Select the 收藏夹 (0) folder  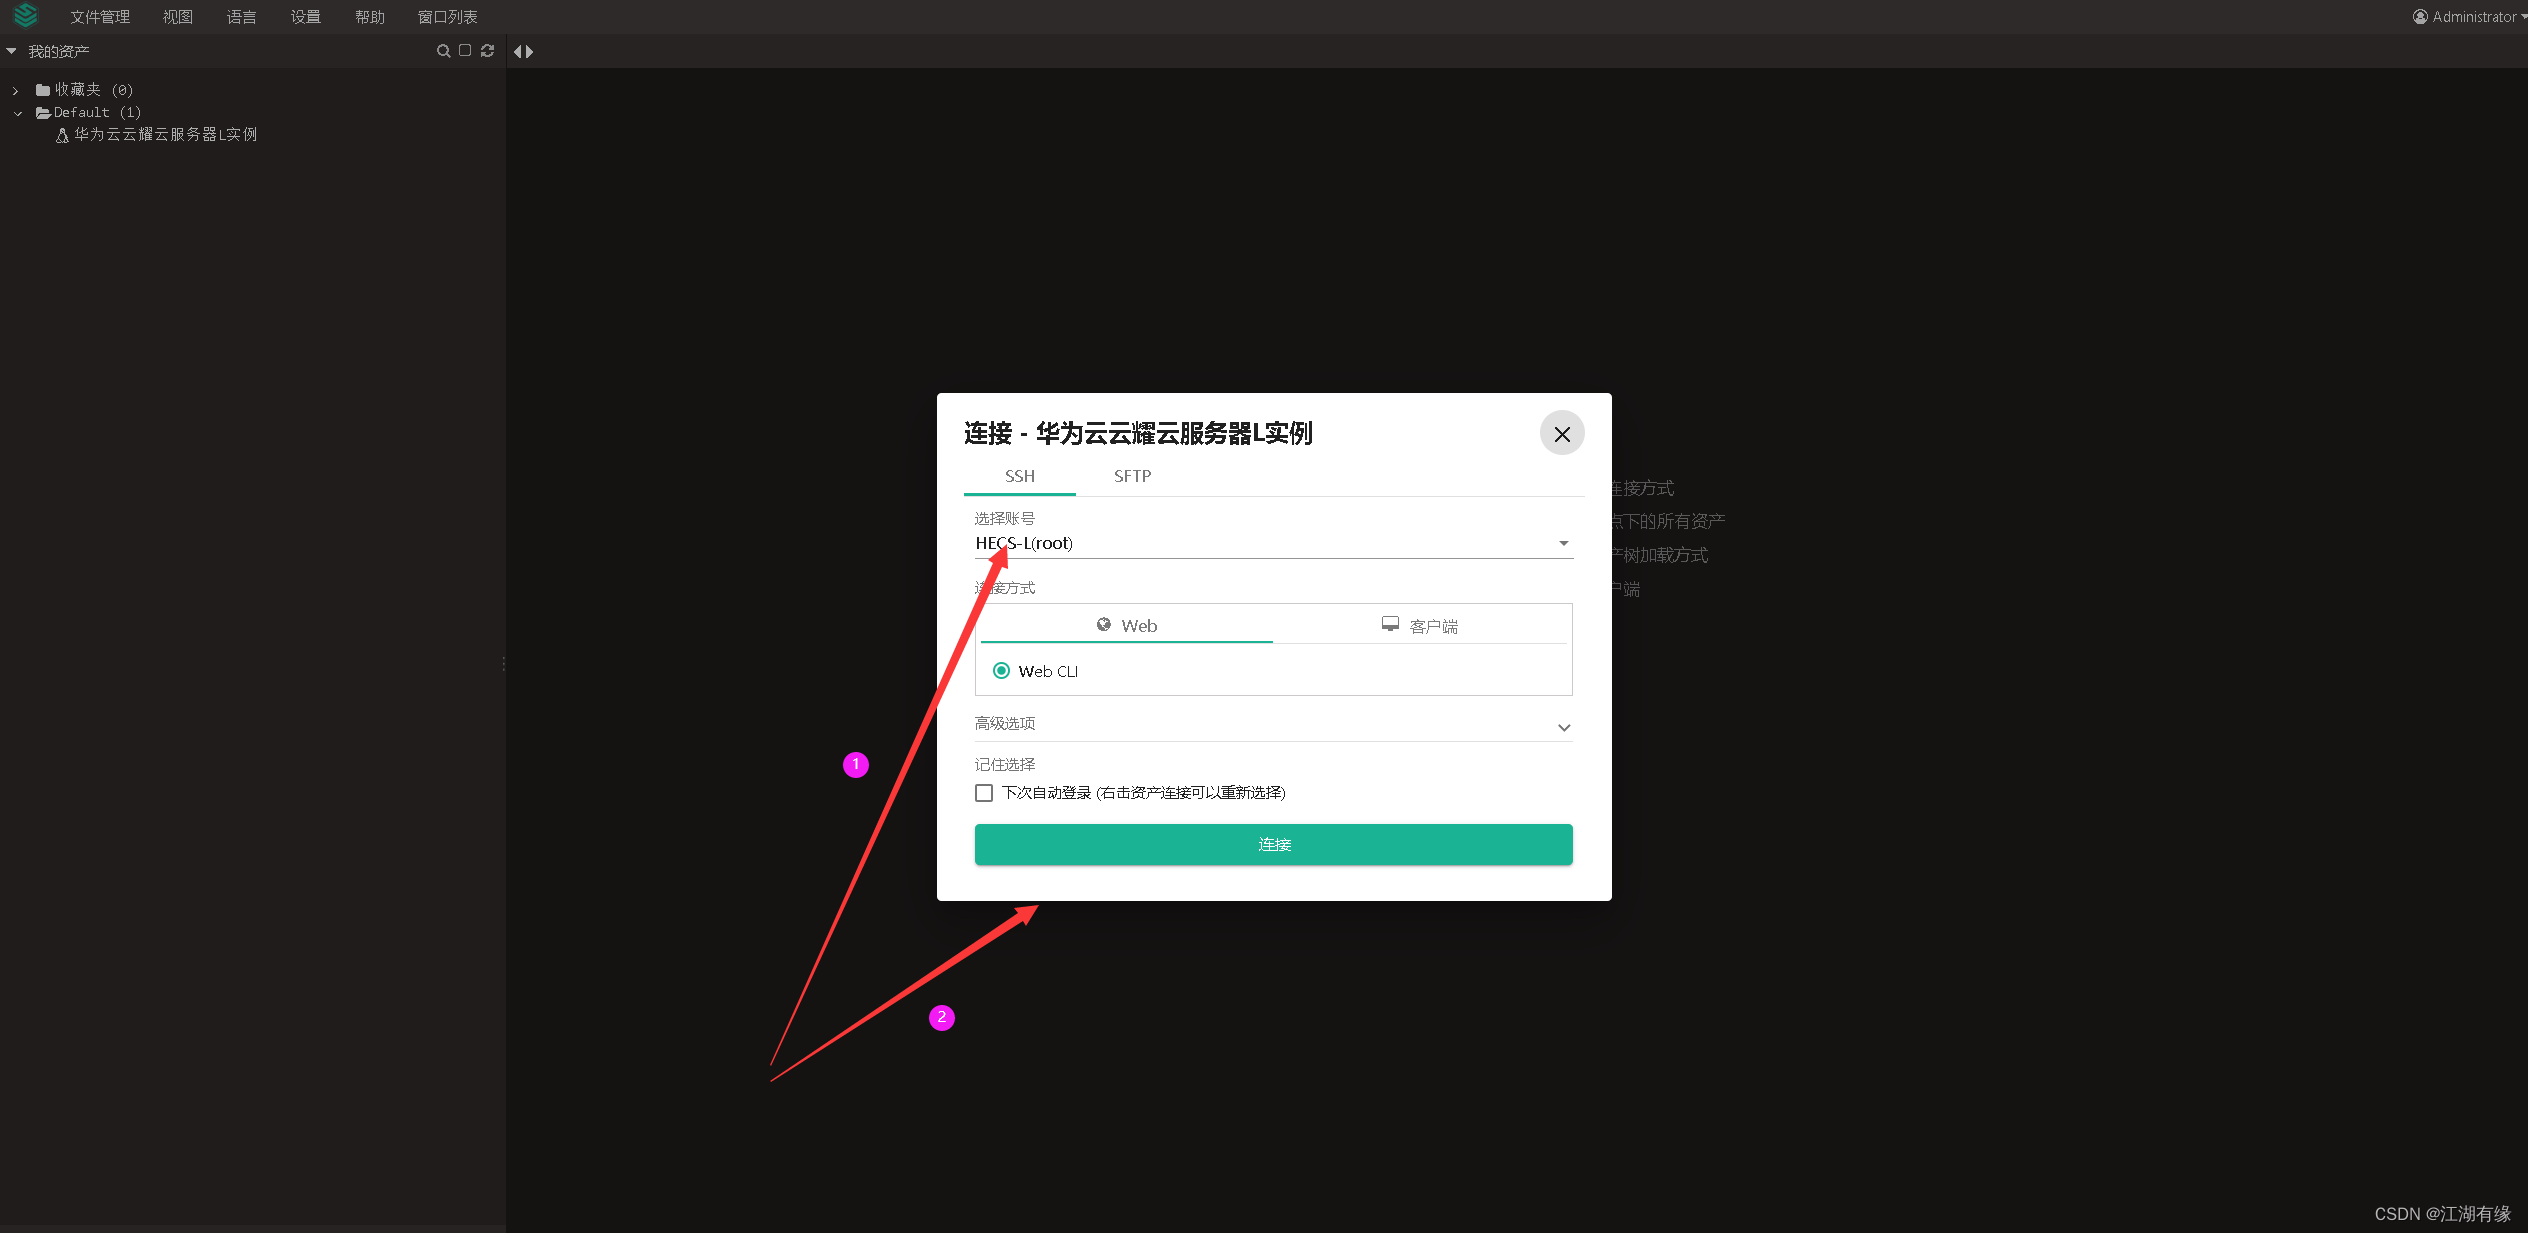85,90
